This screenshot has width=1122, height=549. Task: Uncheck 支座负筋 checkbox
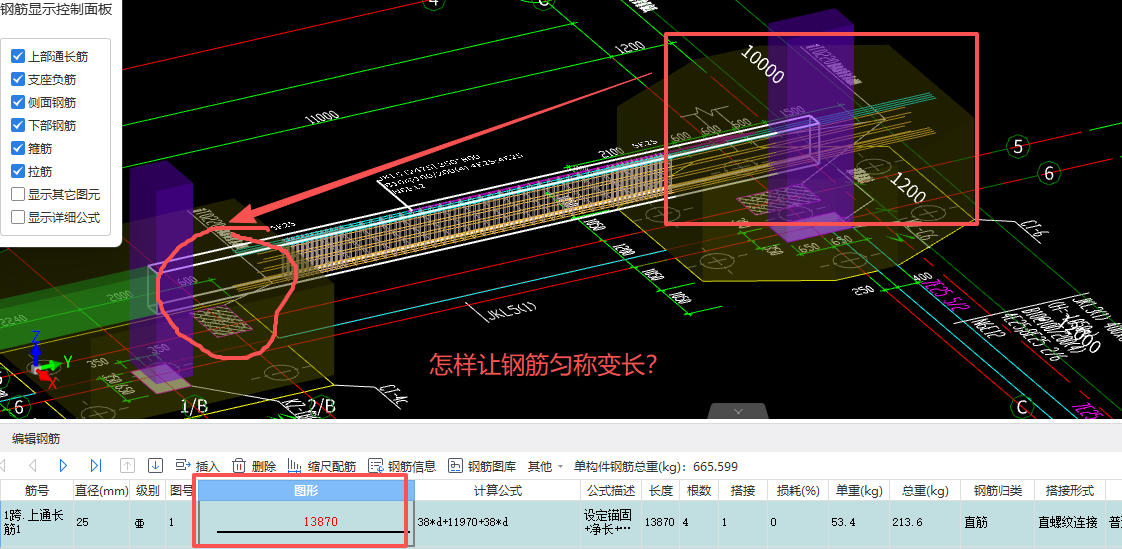pos(18,79)
